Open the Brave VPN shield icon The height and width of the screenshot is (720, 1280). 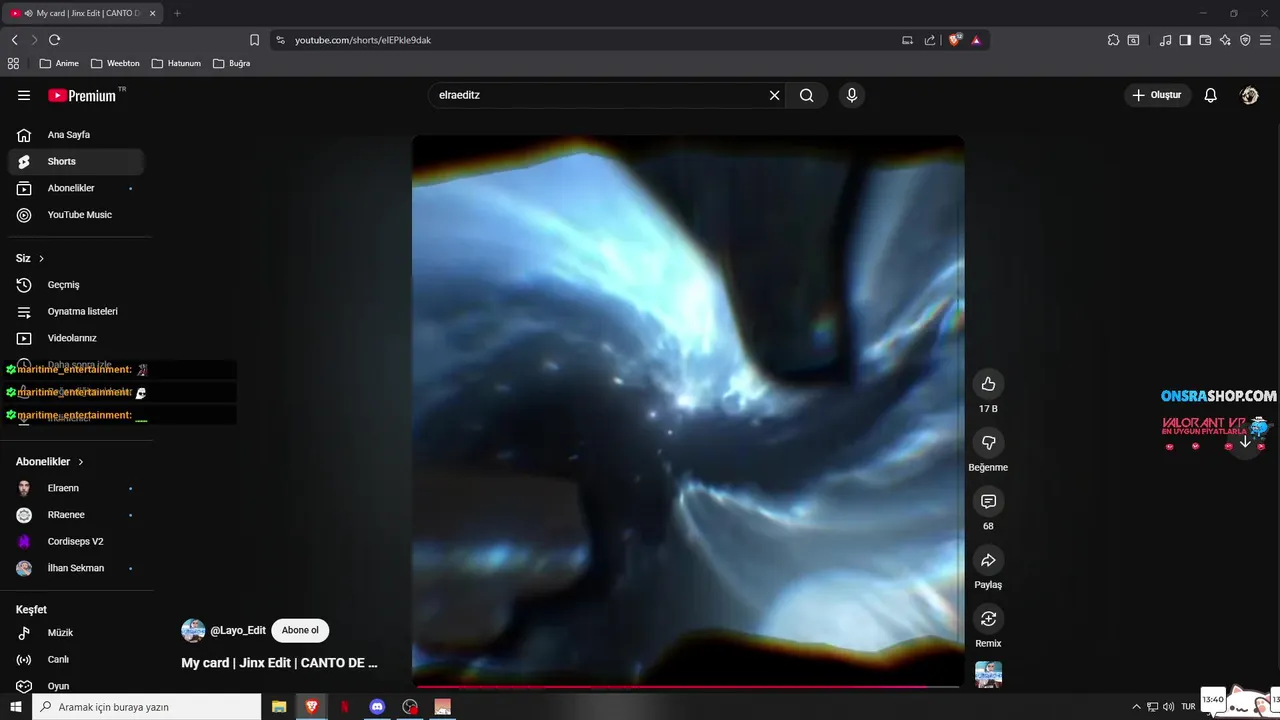click(1245, 40)
